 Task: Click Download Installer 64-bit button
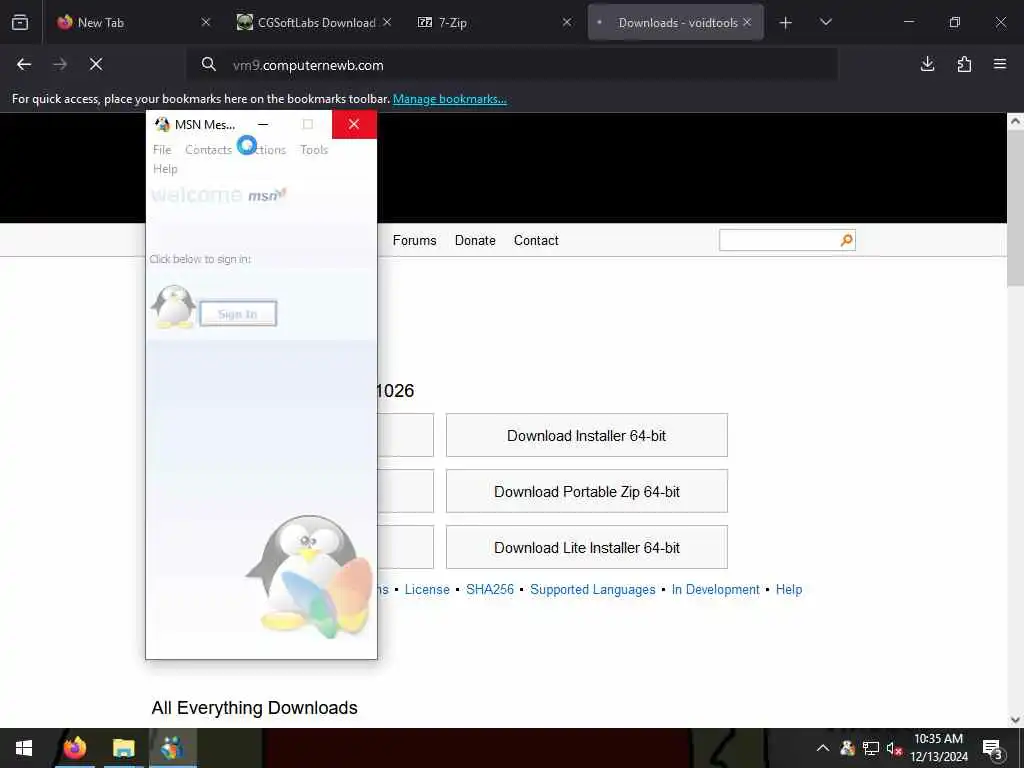[x=586, y=435]
